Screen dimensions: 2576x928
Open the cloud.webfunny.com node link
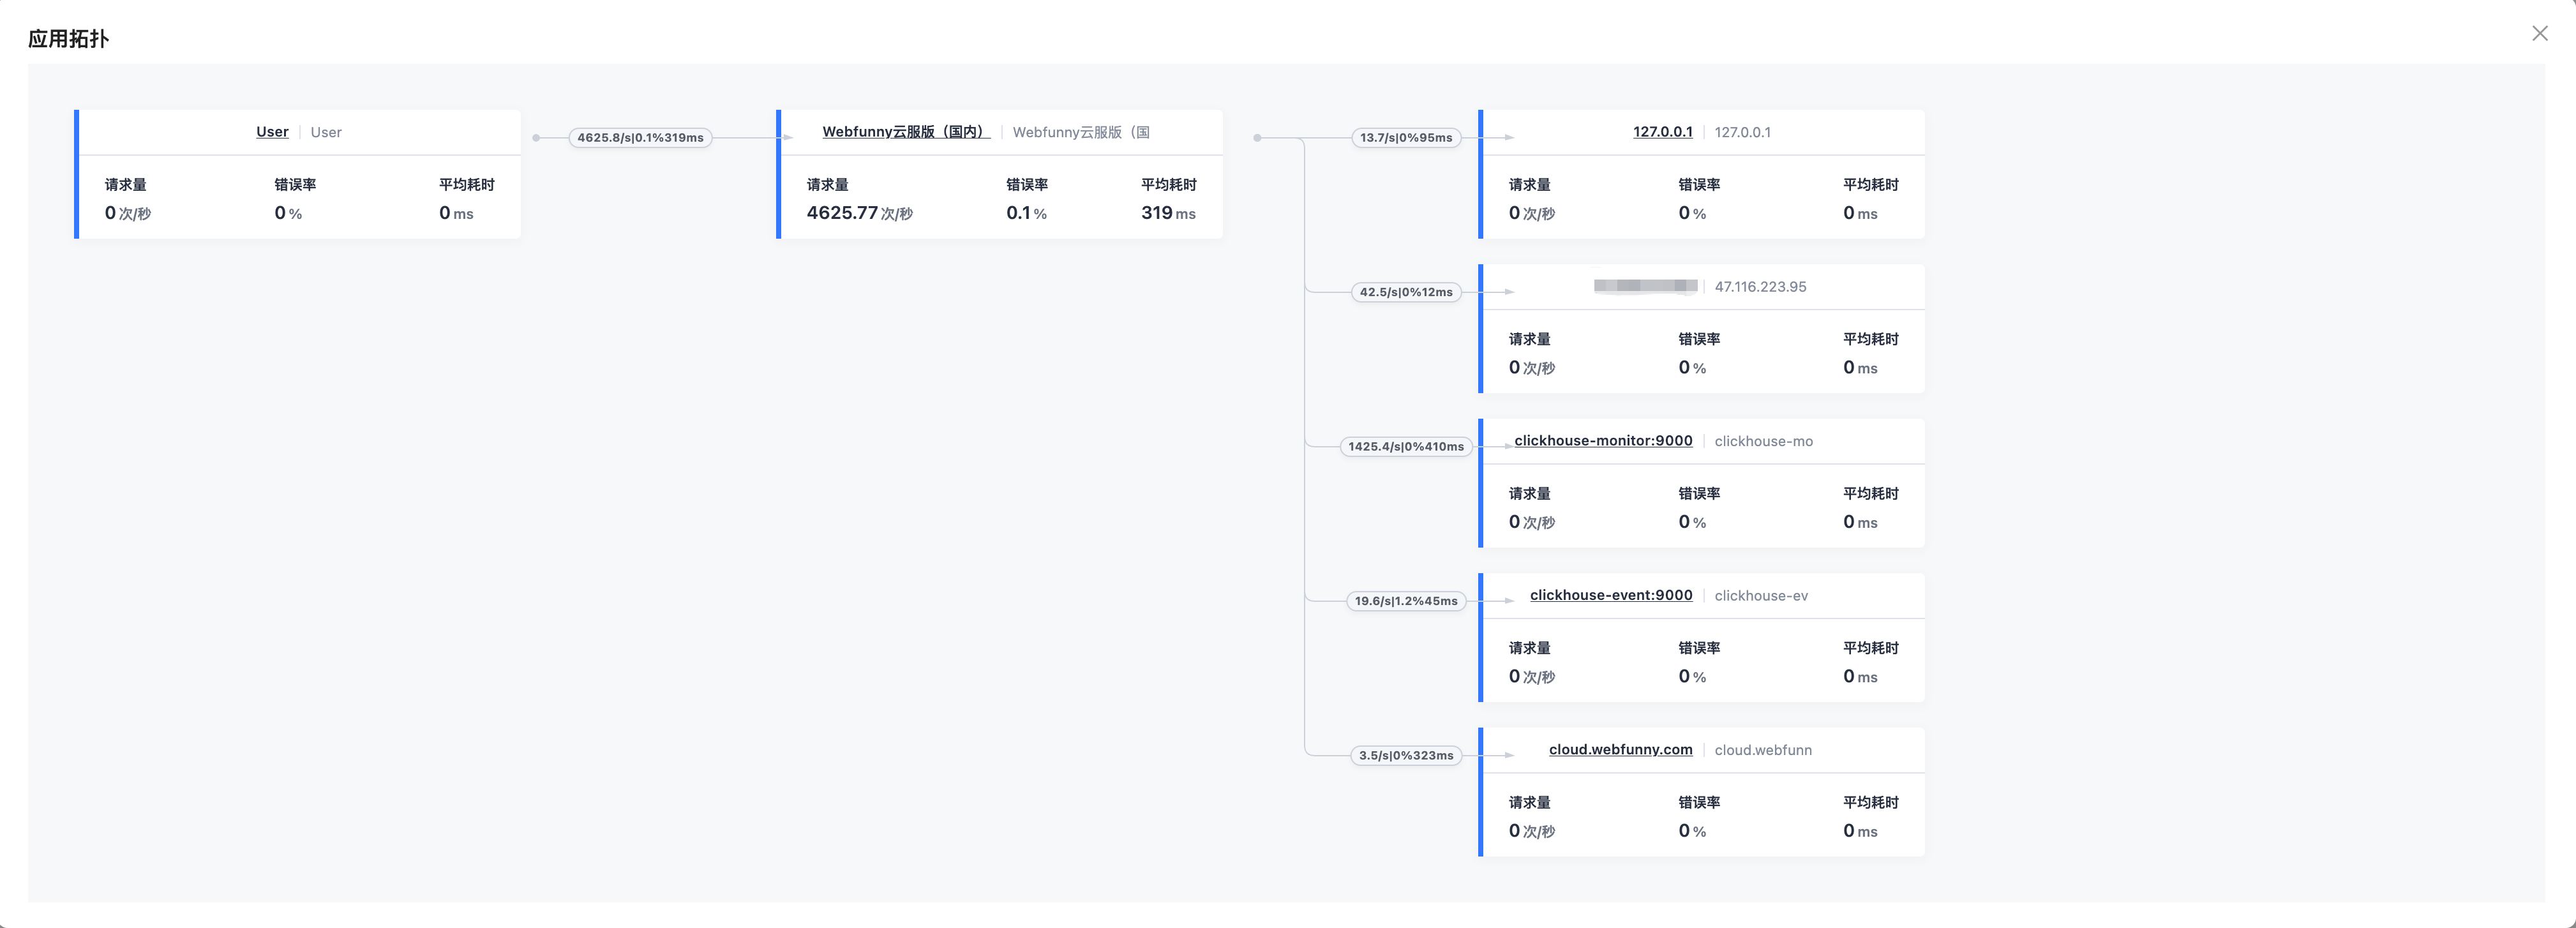point(1620,750)
